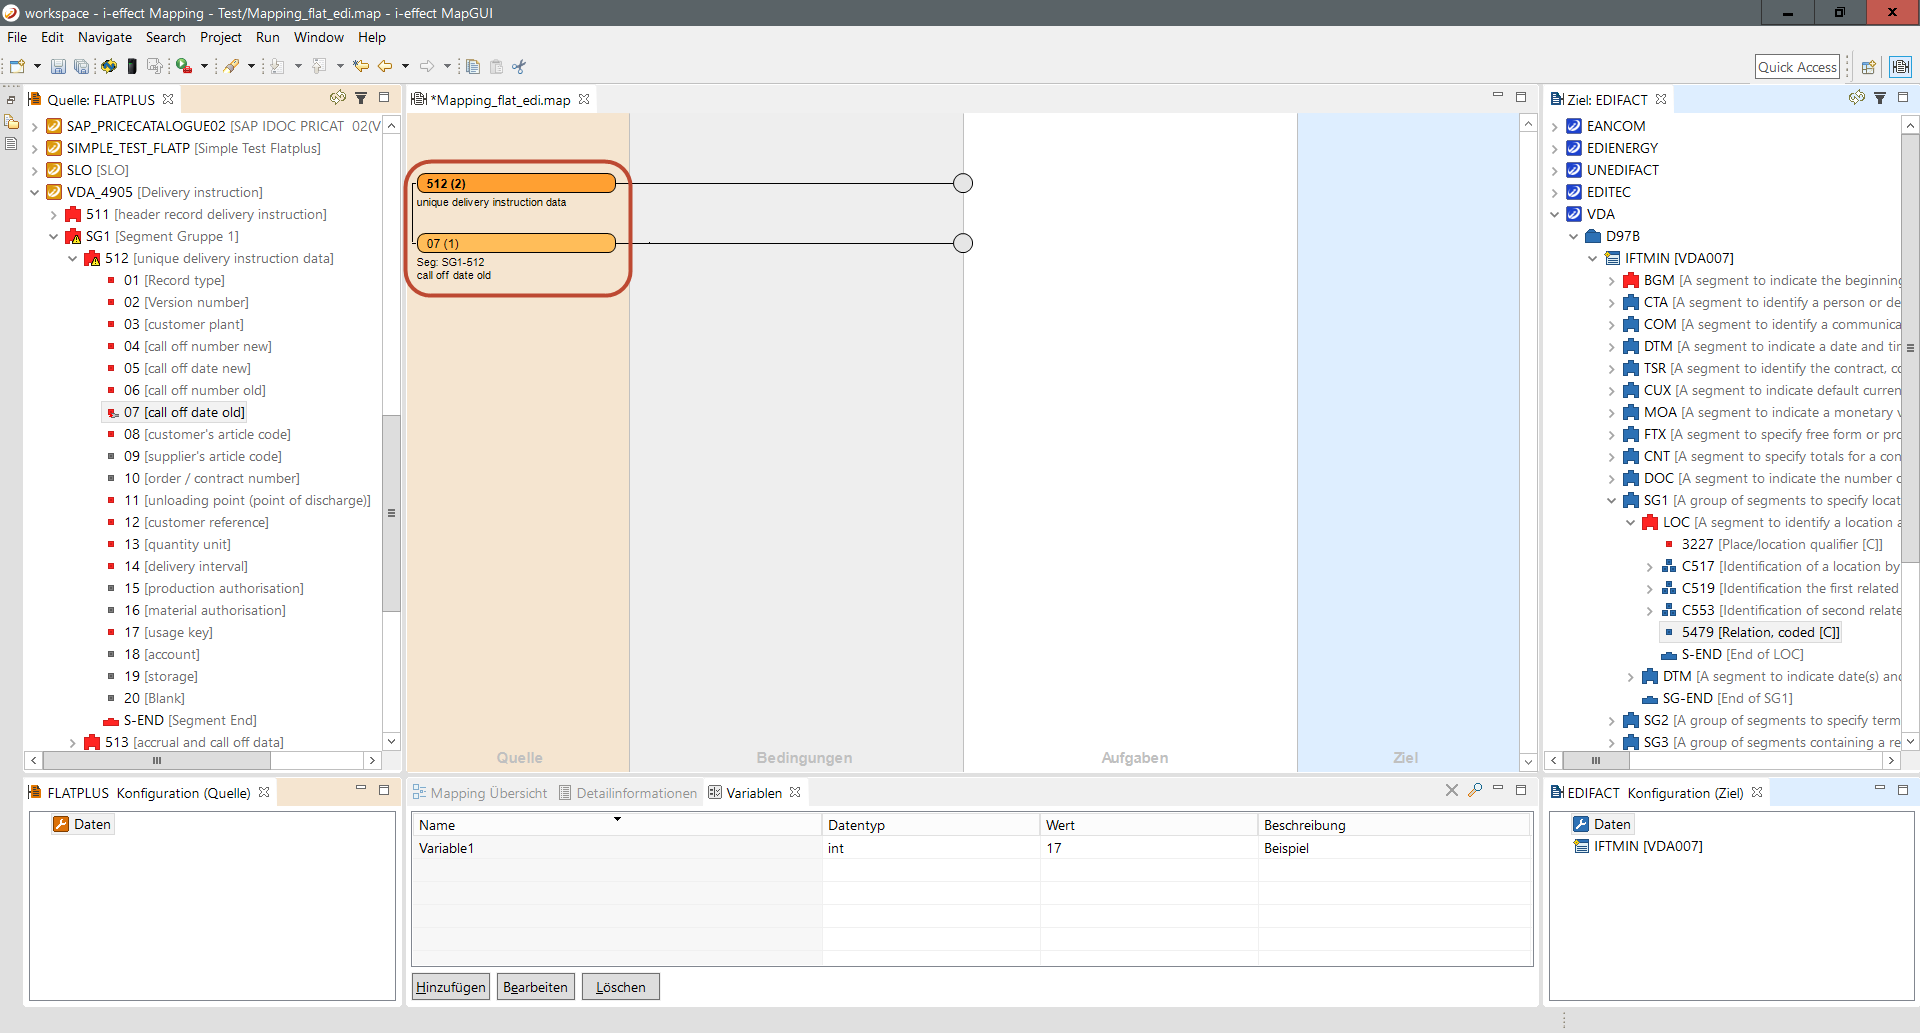This screenshot has width=1920, height=1033.
Task: Click the Open Perspective icon
Action: [1868, 67]
